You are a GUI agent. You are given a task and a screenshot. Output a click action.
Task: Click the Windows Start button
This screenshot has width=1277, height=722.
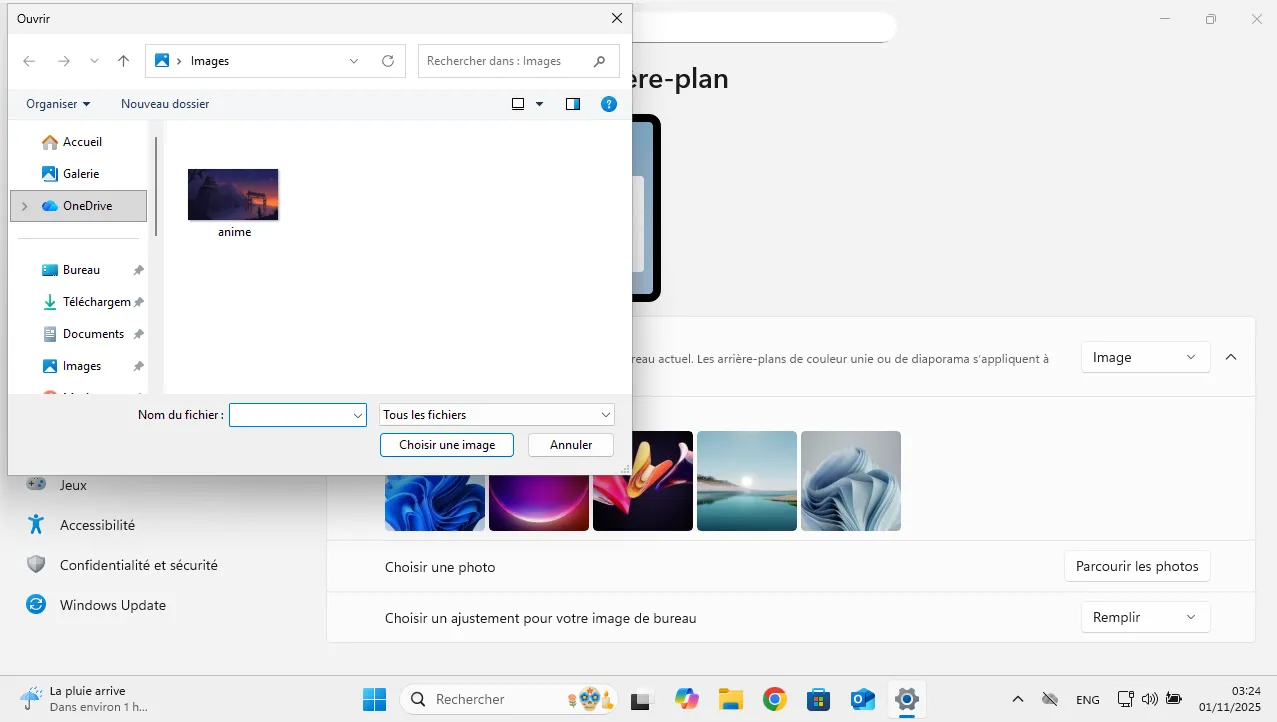tap(374, 699)
